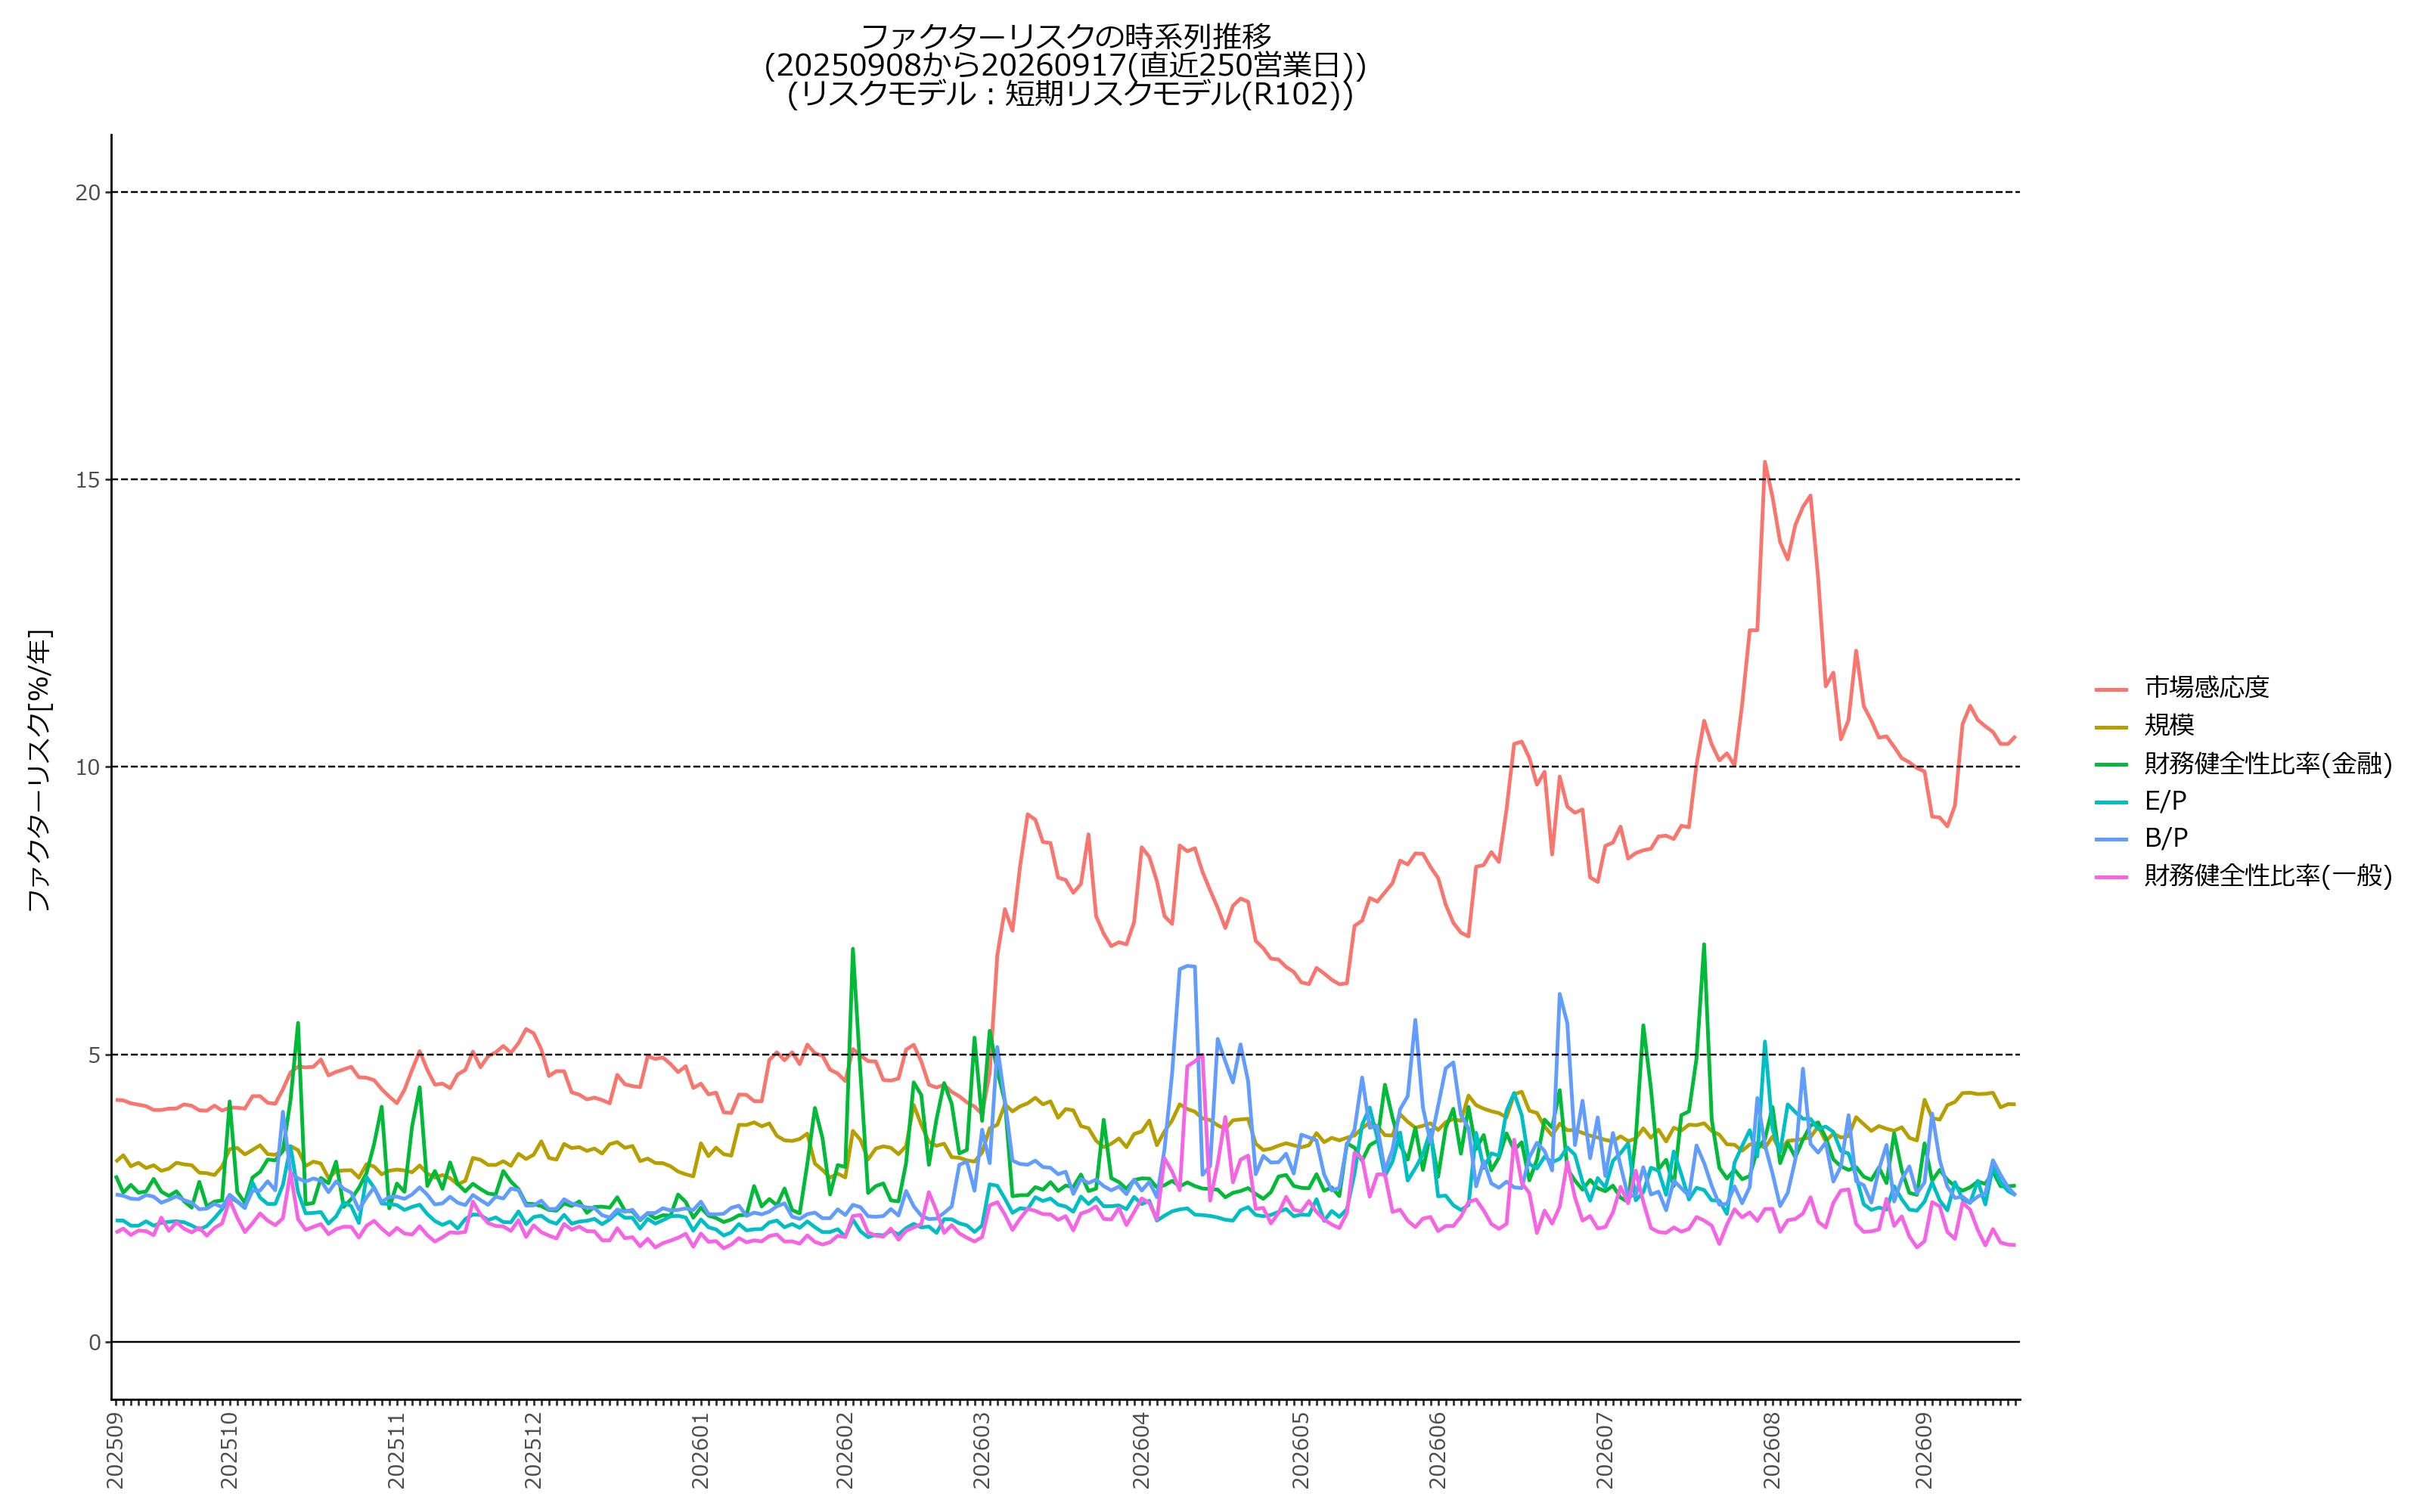Image resolution: width=2420 pixels, height=1512 pixels.
Task: Click the y-axis value 20 label
Action: 88,193
